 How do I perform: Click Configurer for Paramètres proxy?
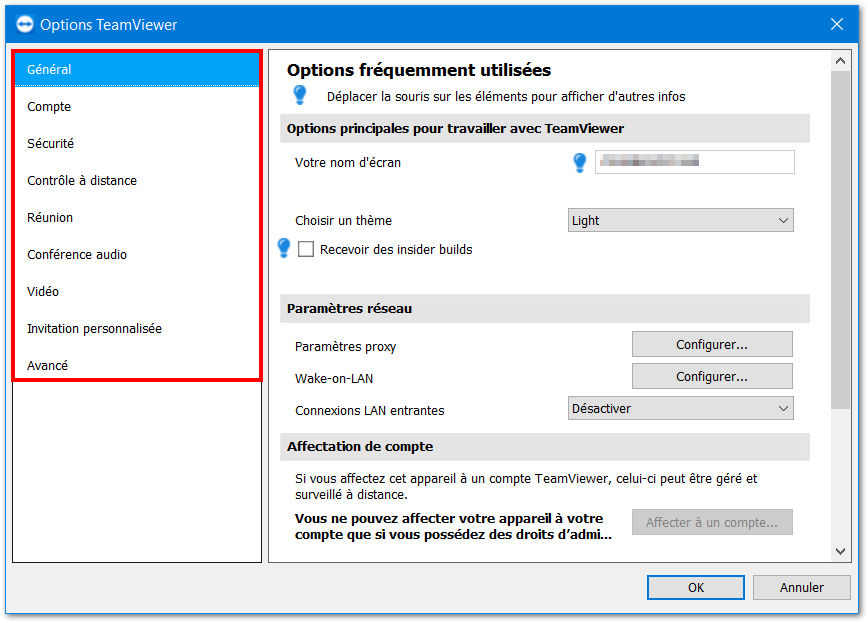coord(712,344)
